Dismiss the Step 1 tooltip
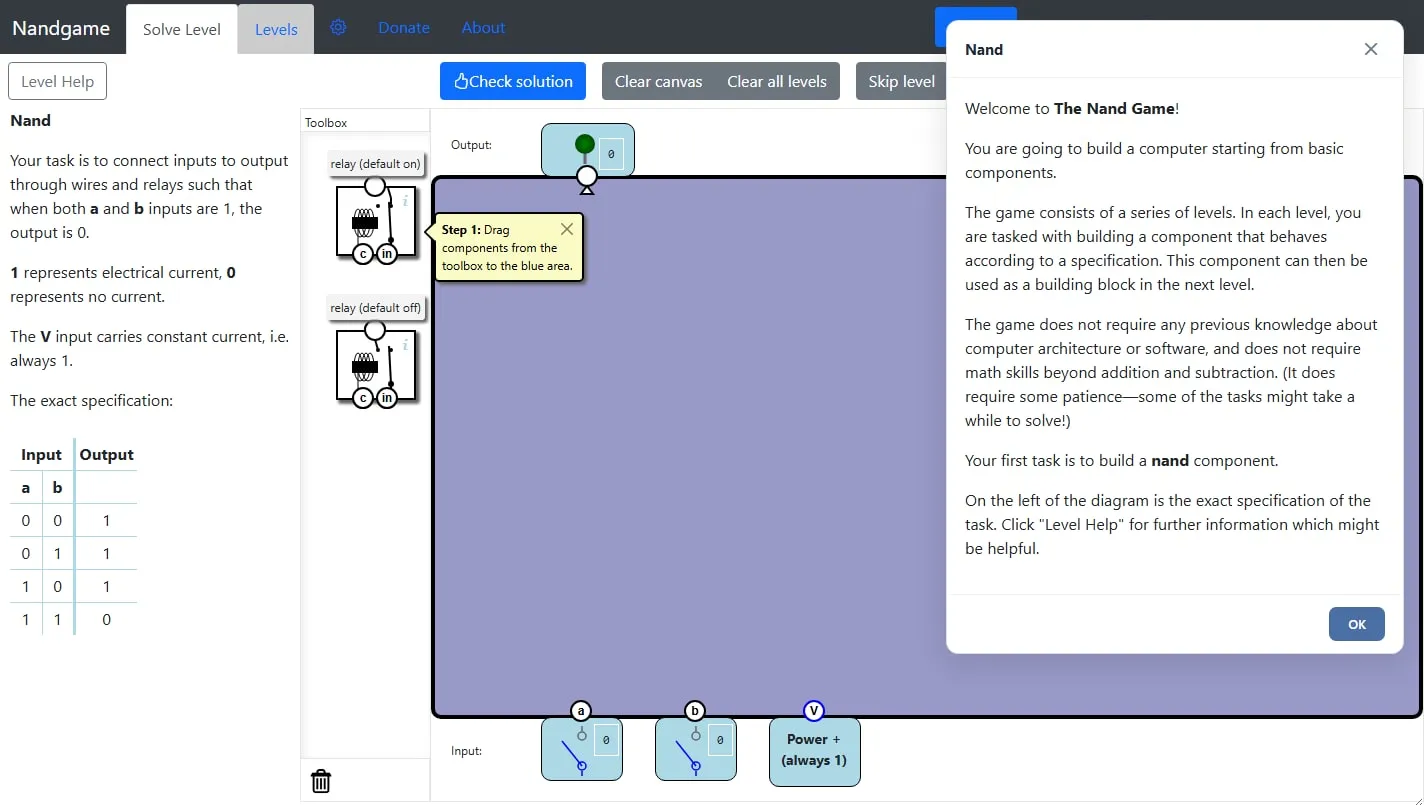This screenshot has width=1424, height=805. (x=567, y=229)
